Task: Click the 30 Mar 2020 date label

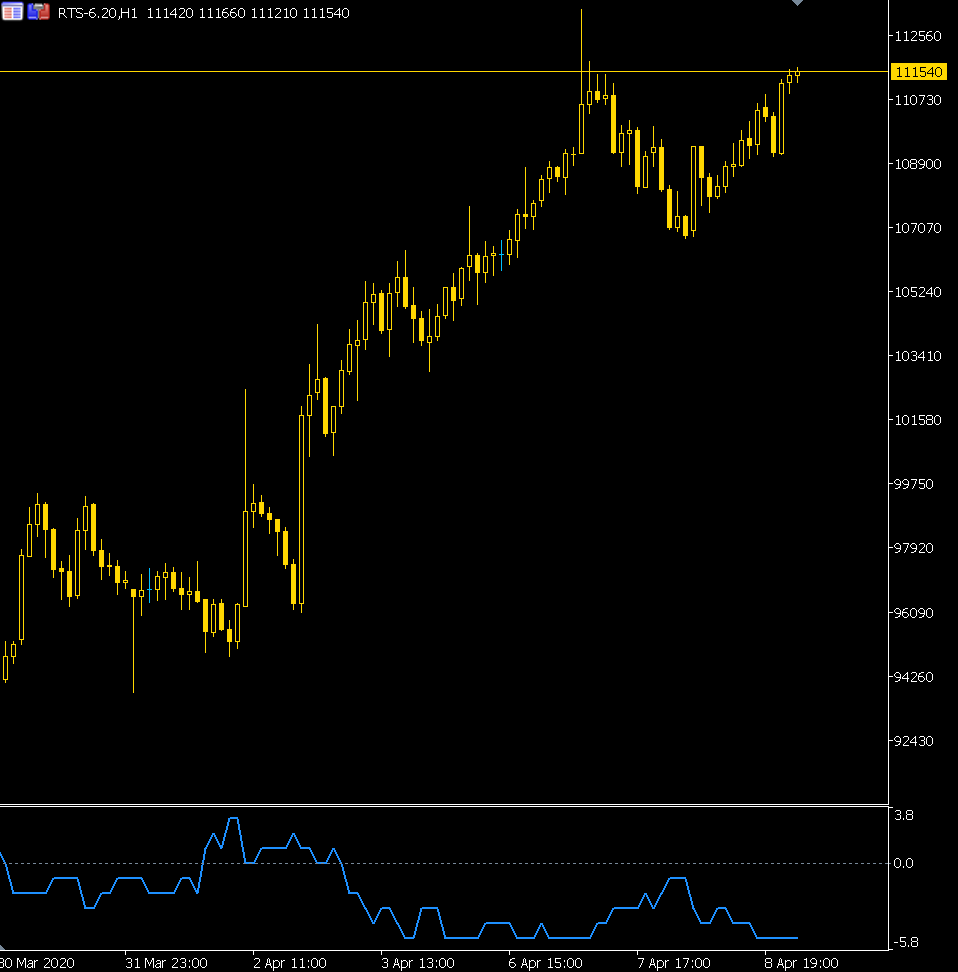Action: coord(38,963)
